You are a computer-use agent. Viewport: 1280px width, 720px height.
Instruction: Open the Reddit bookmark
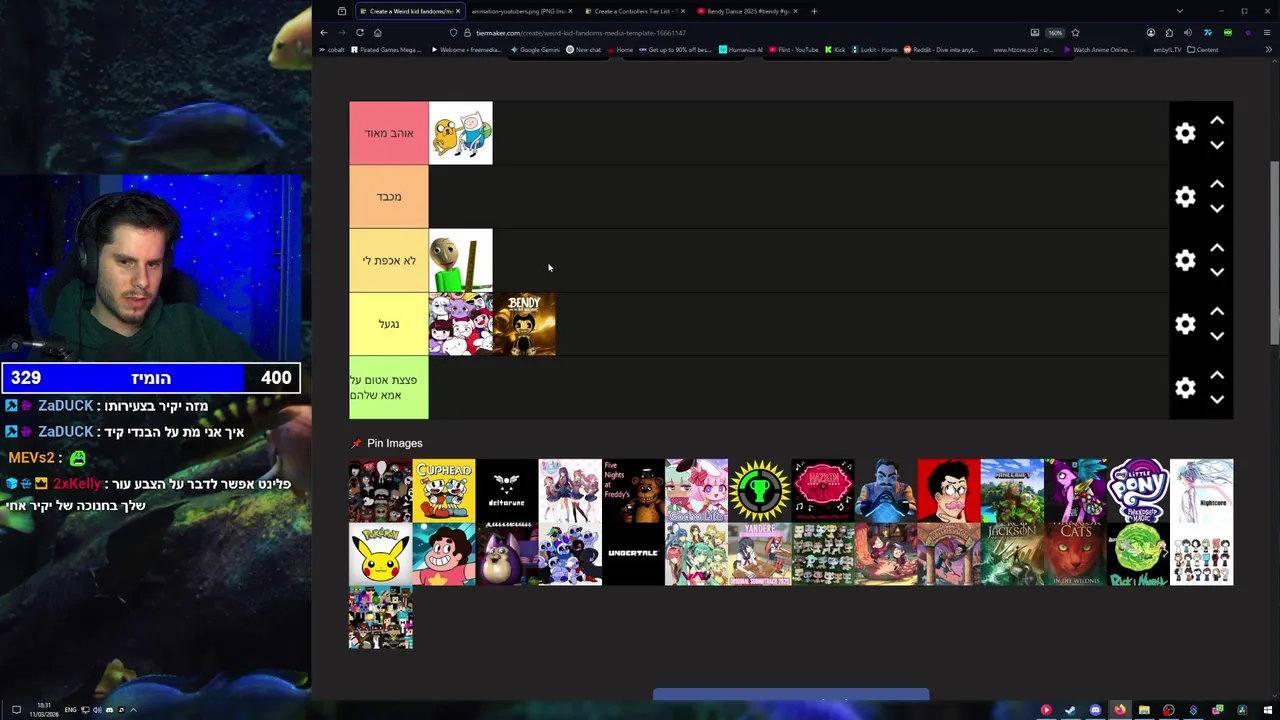point(941,50)
